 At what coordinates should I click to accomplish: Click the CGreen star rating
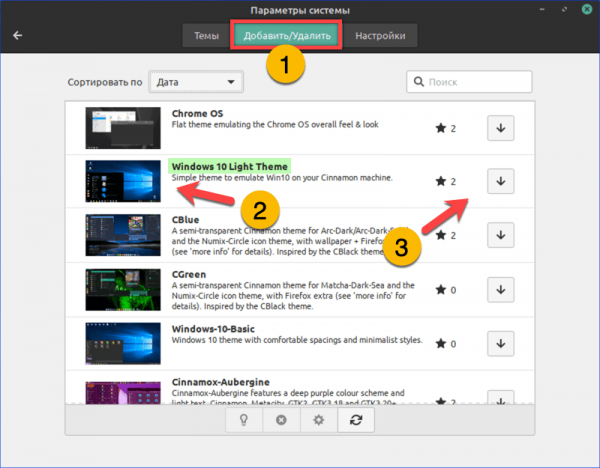click(446, 290)
